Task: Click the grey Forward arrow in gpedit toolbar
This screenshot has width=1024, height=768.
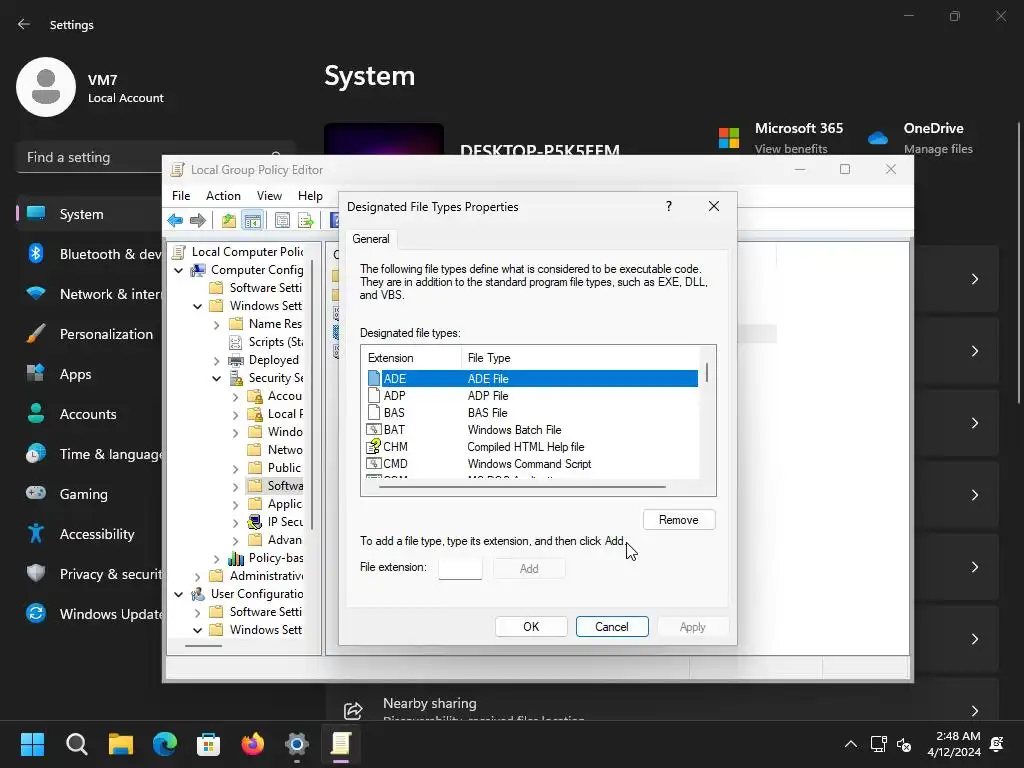Action: pyautogui.click(x=197, y=220)
